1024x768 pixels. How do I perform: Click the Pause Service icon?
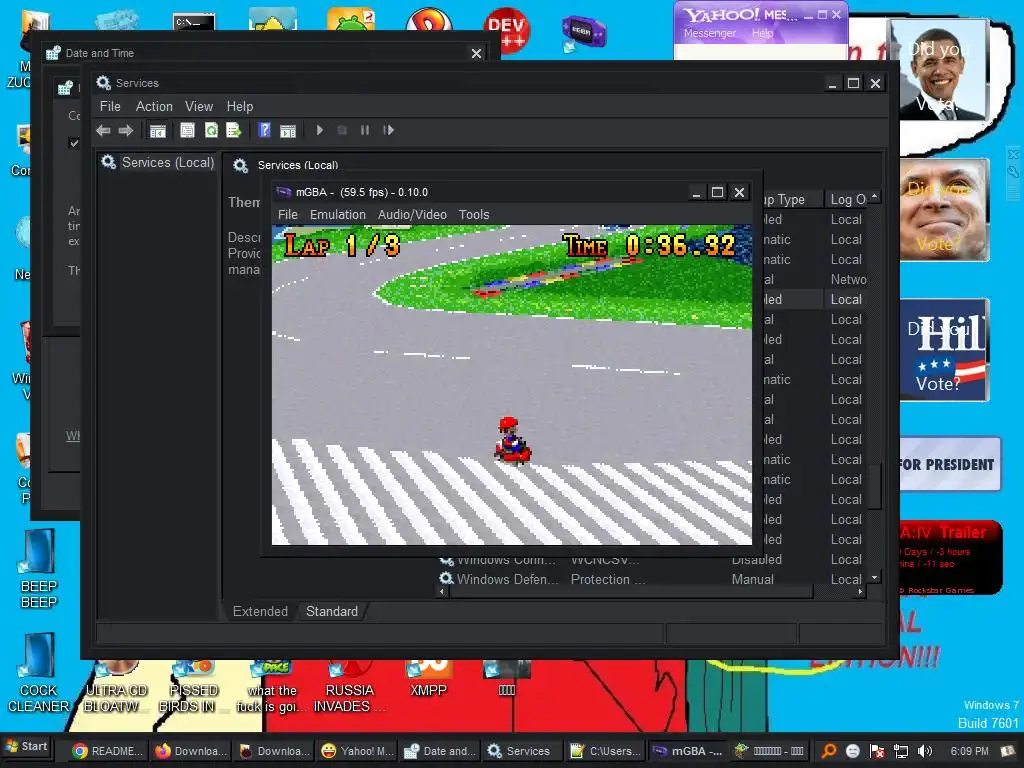tap(365, 130)
